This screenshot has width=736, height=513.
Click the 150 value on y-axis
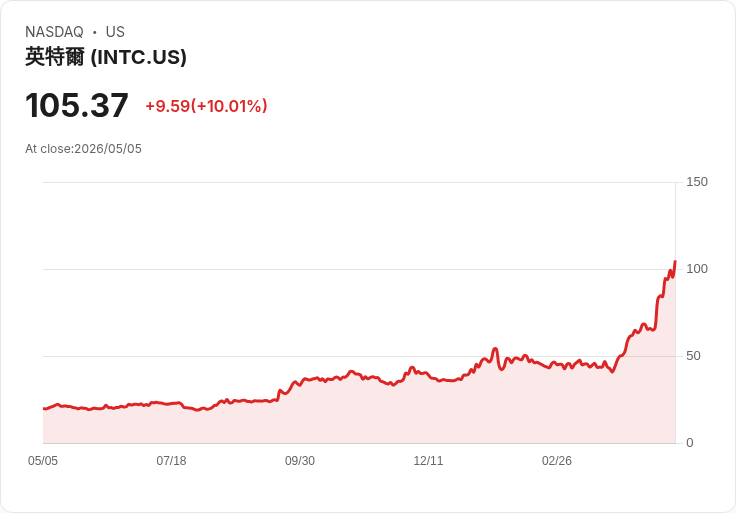tap(697, 182)
